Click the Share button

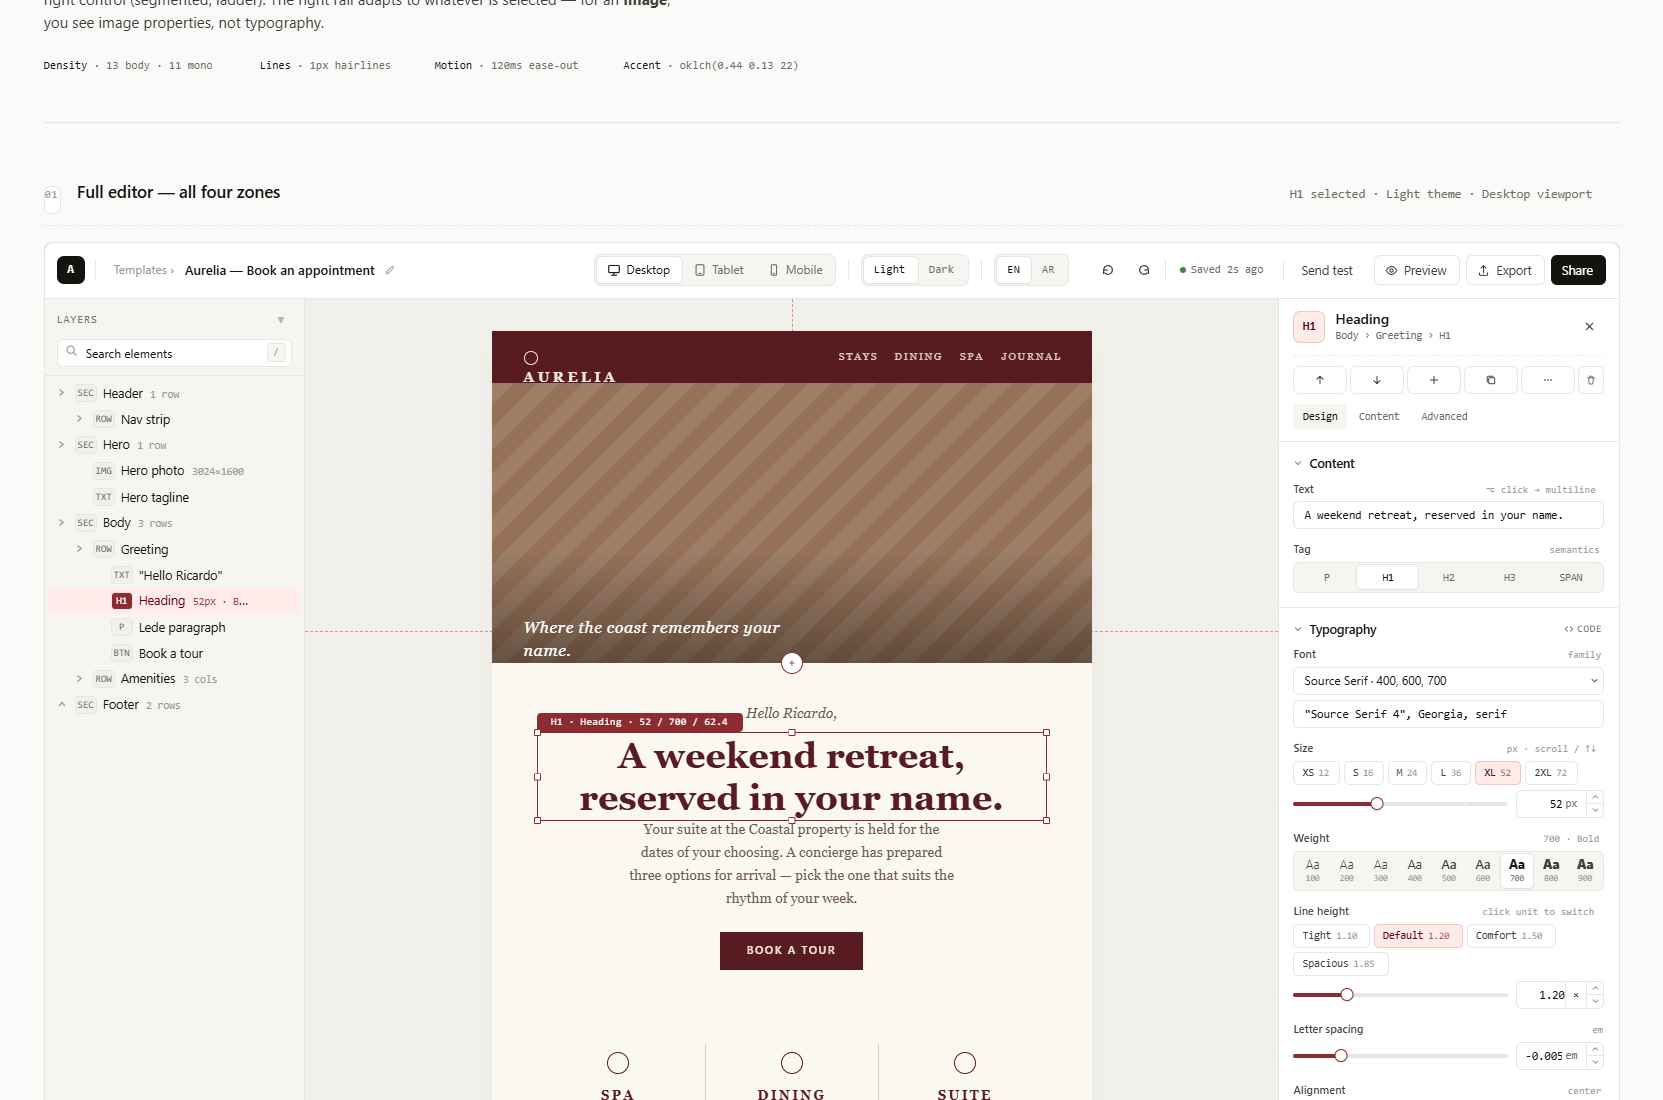(x=1577, y=271)
